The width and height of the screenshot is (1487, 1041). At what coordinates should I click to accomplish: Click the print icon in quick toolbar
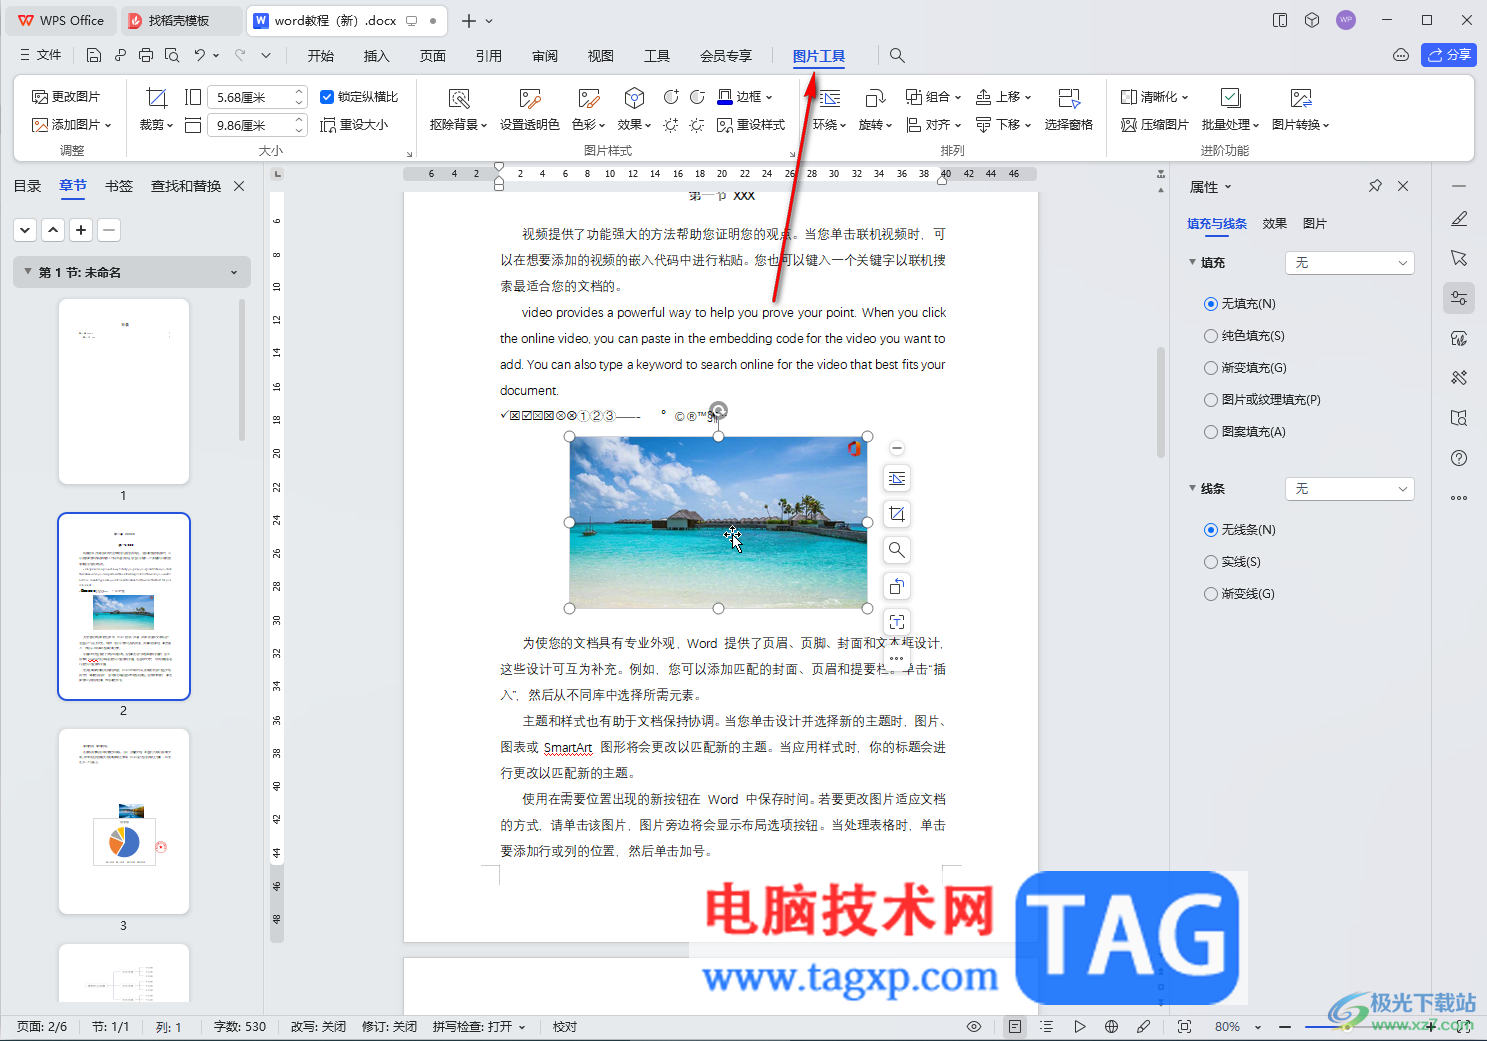[x=146, y=55]
